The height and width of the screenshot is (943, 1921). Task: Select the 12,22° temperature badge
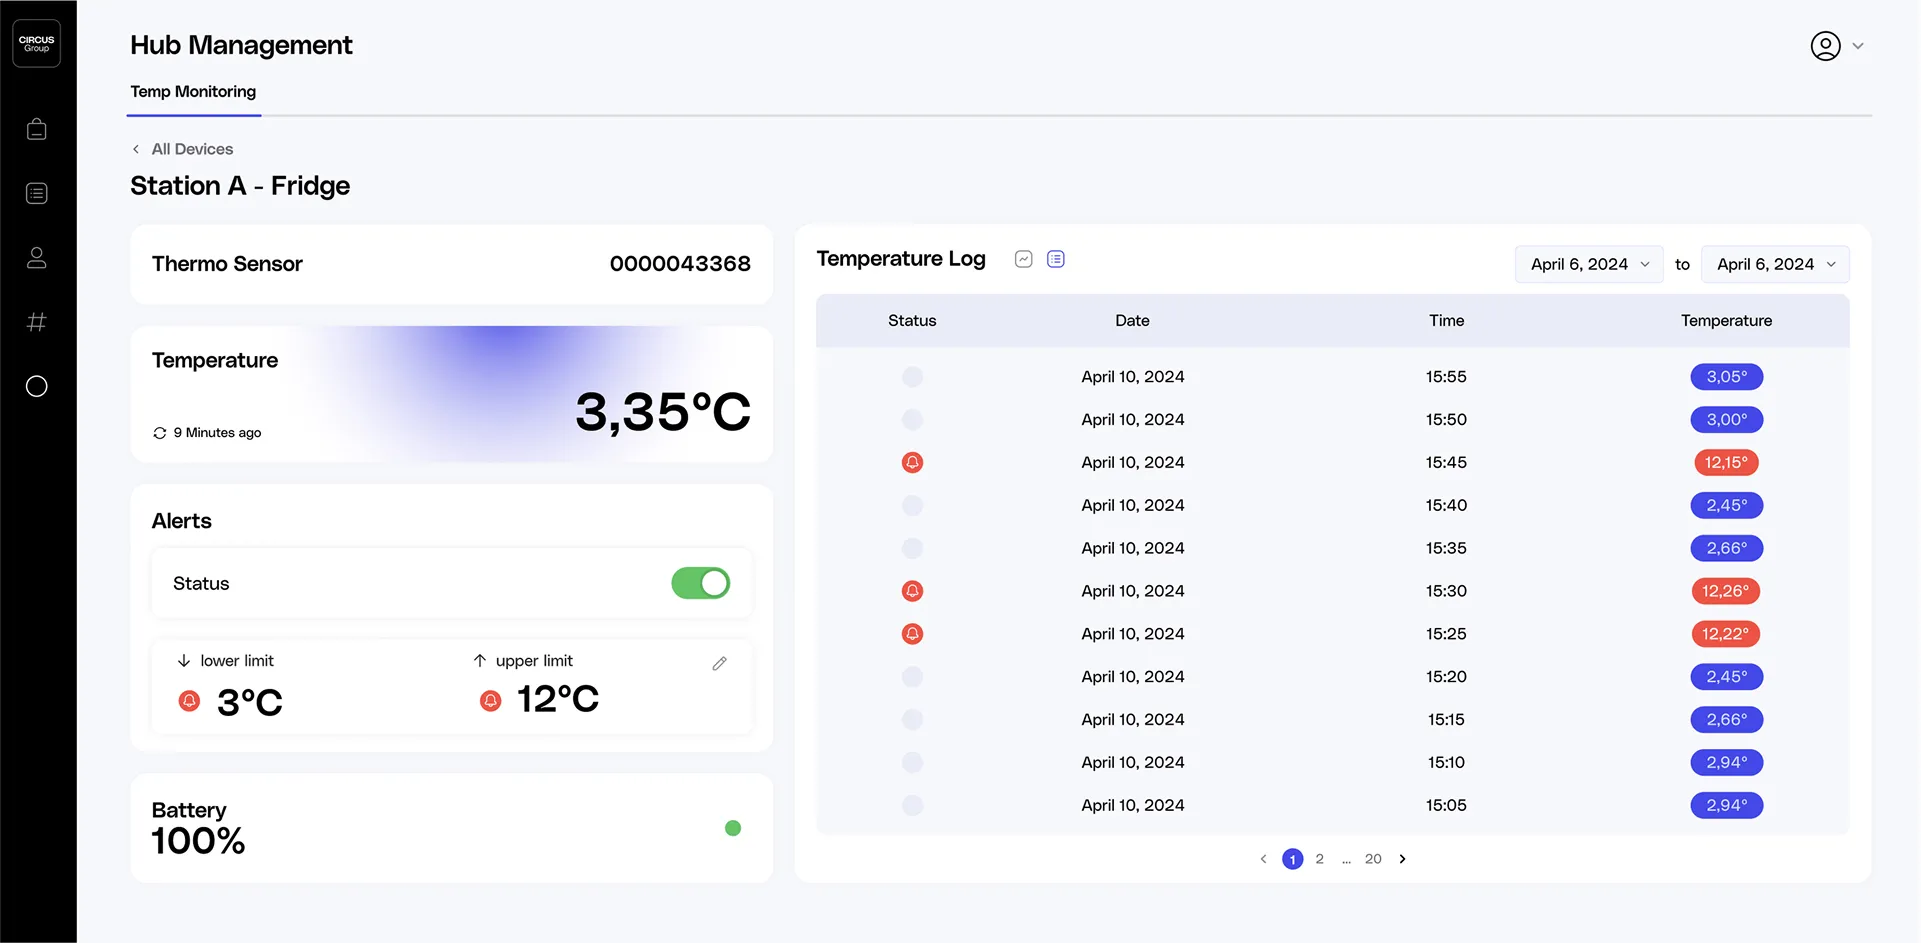1726,633
